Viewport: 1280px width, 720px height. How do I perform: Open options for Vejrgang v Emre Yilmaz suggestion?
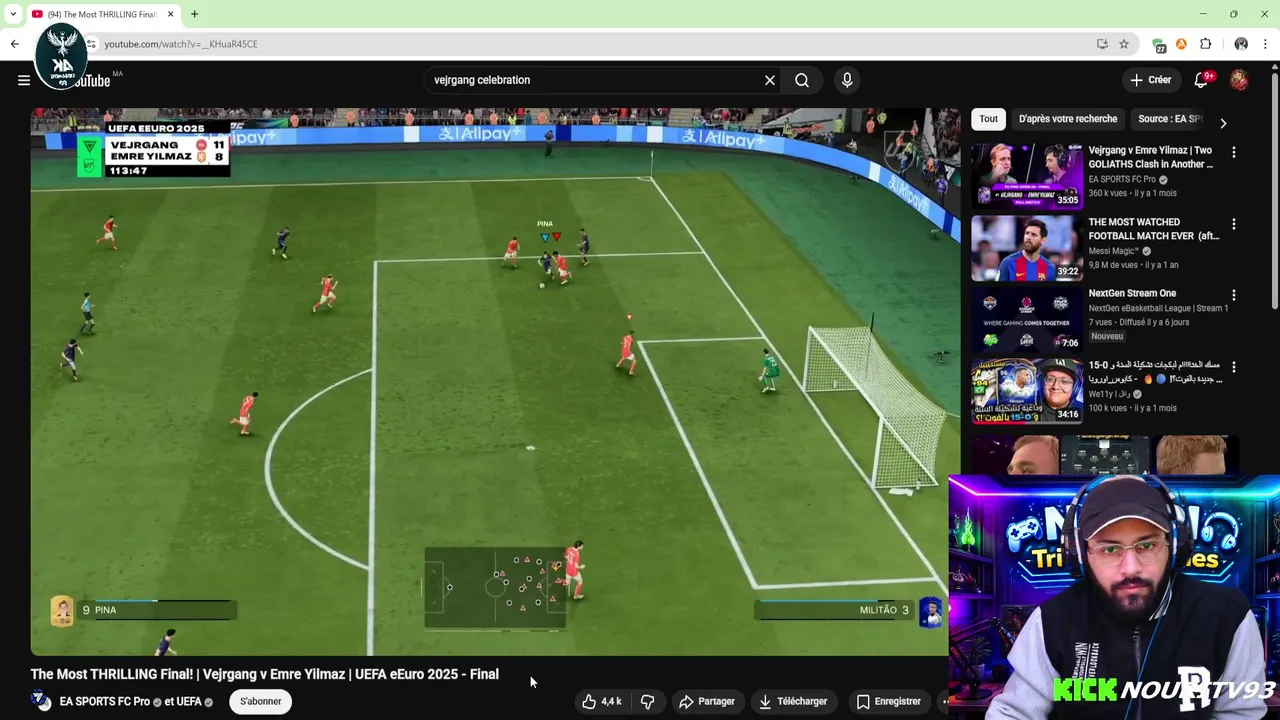pos(1234,152)
